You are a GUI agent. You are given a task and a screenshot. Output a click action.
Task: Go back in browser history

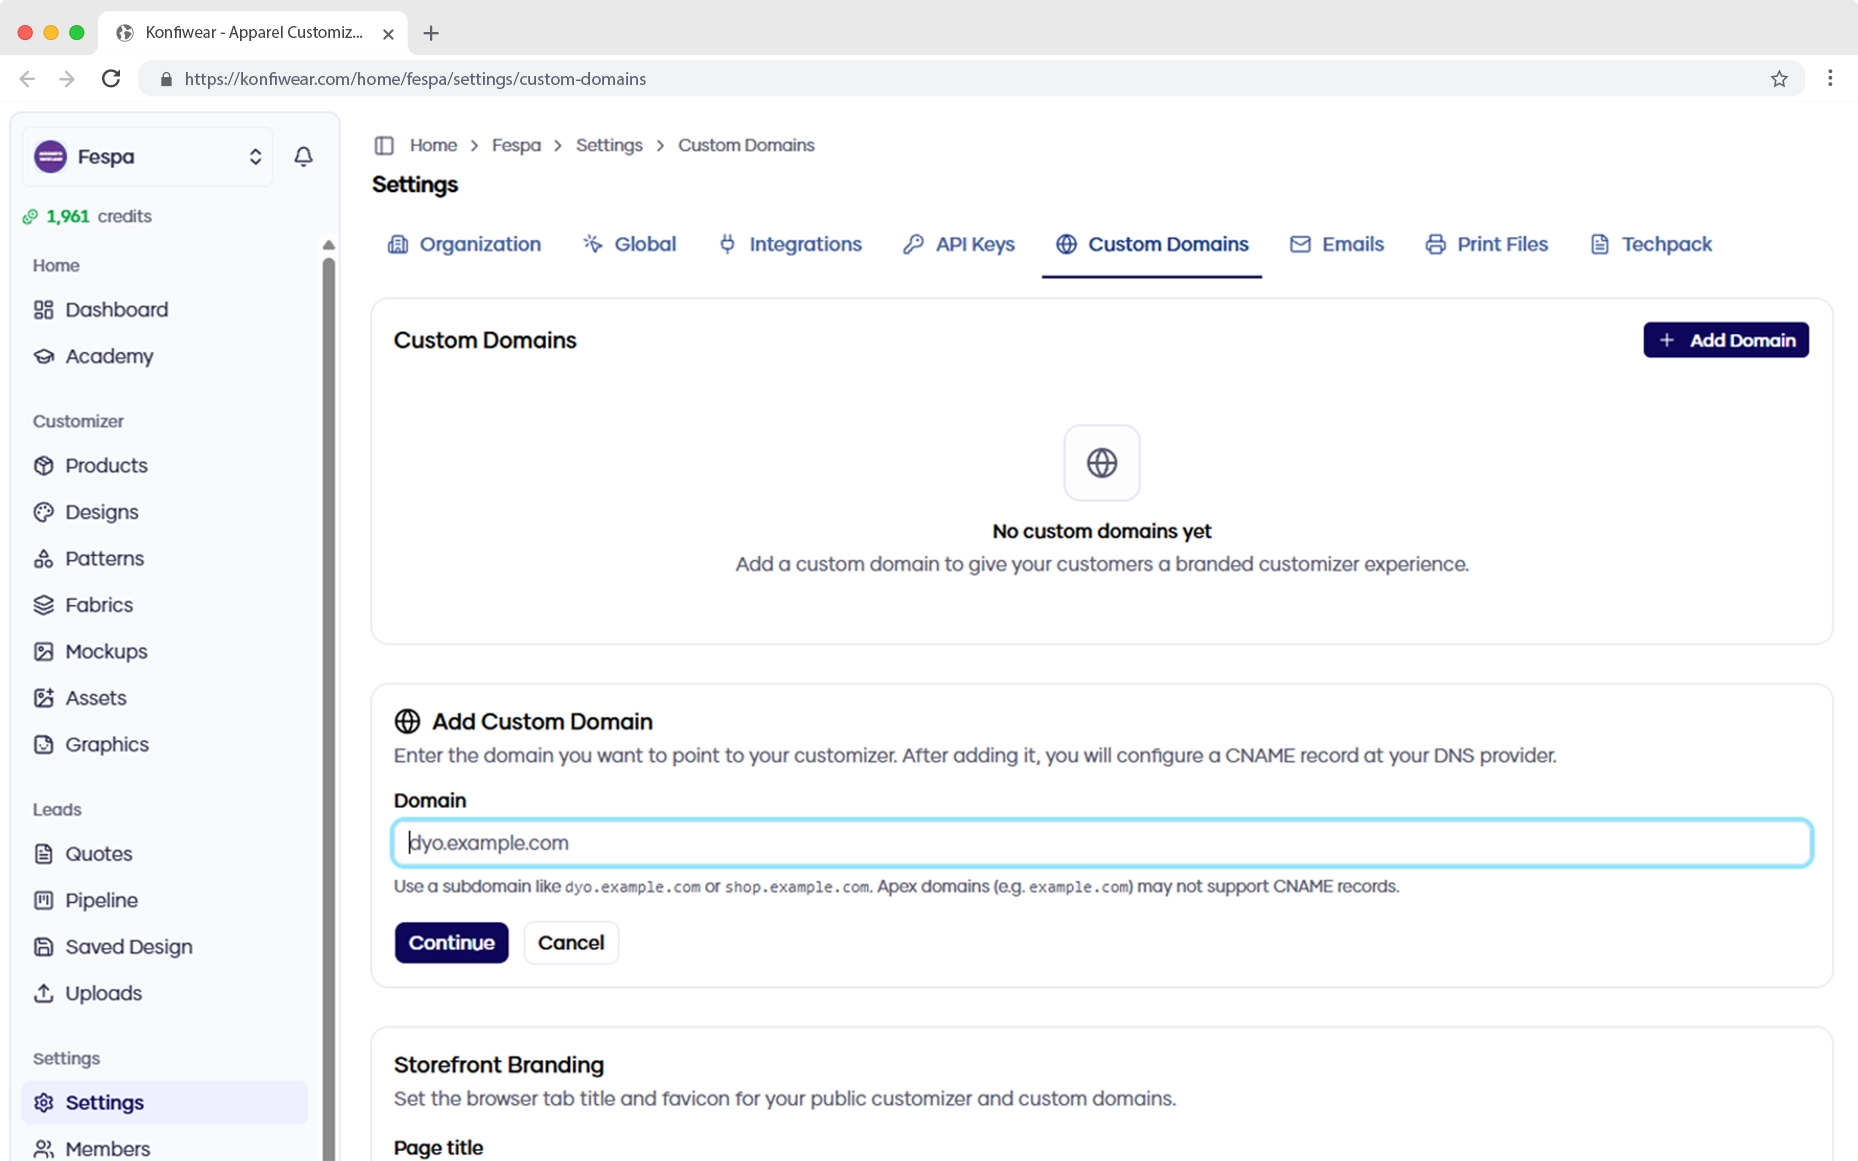click(x=27, y=79)
